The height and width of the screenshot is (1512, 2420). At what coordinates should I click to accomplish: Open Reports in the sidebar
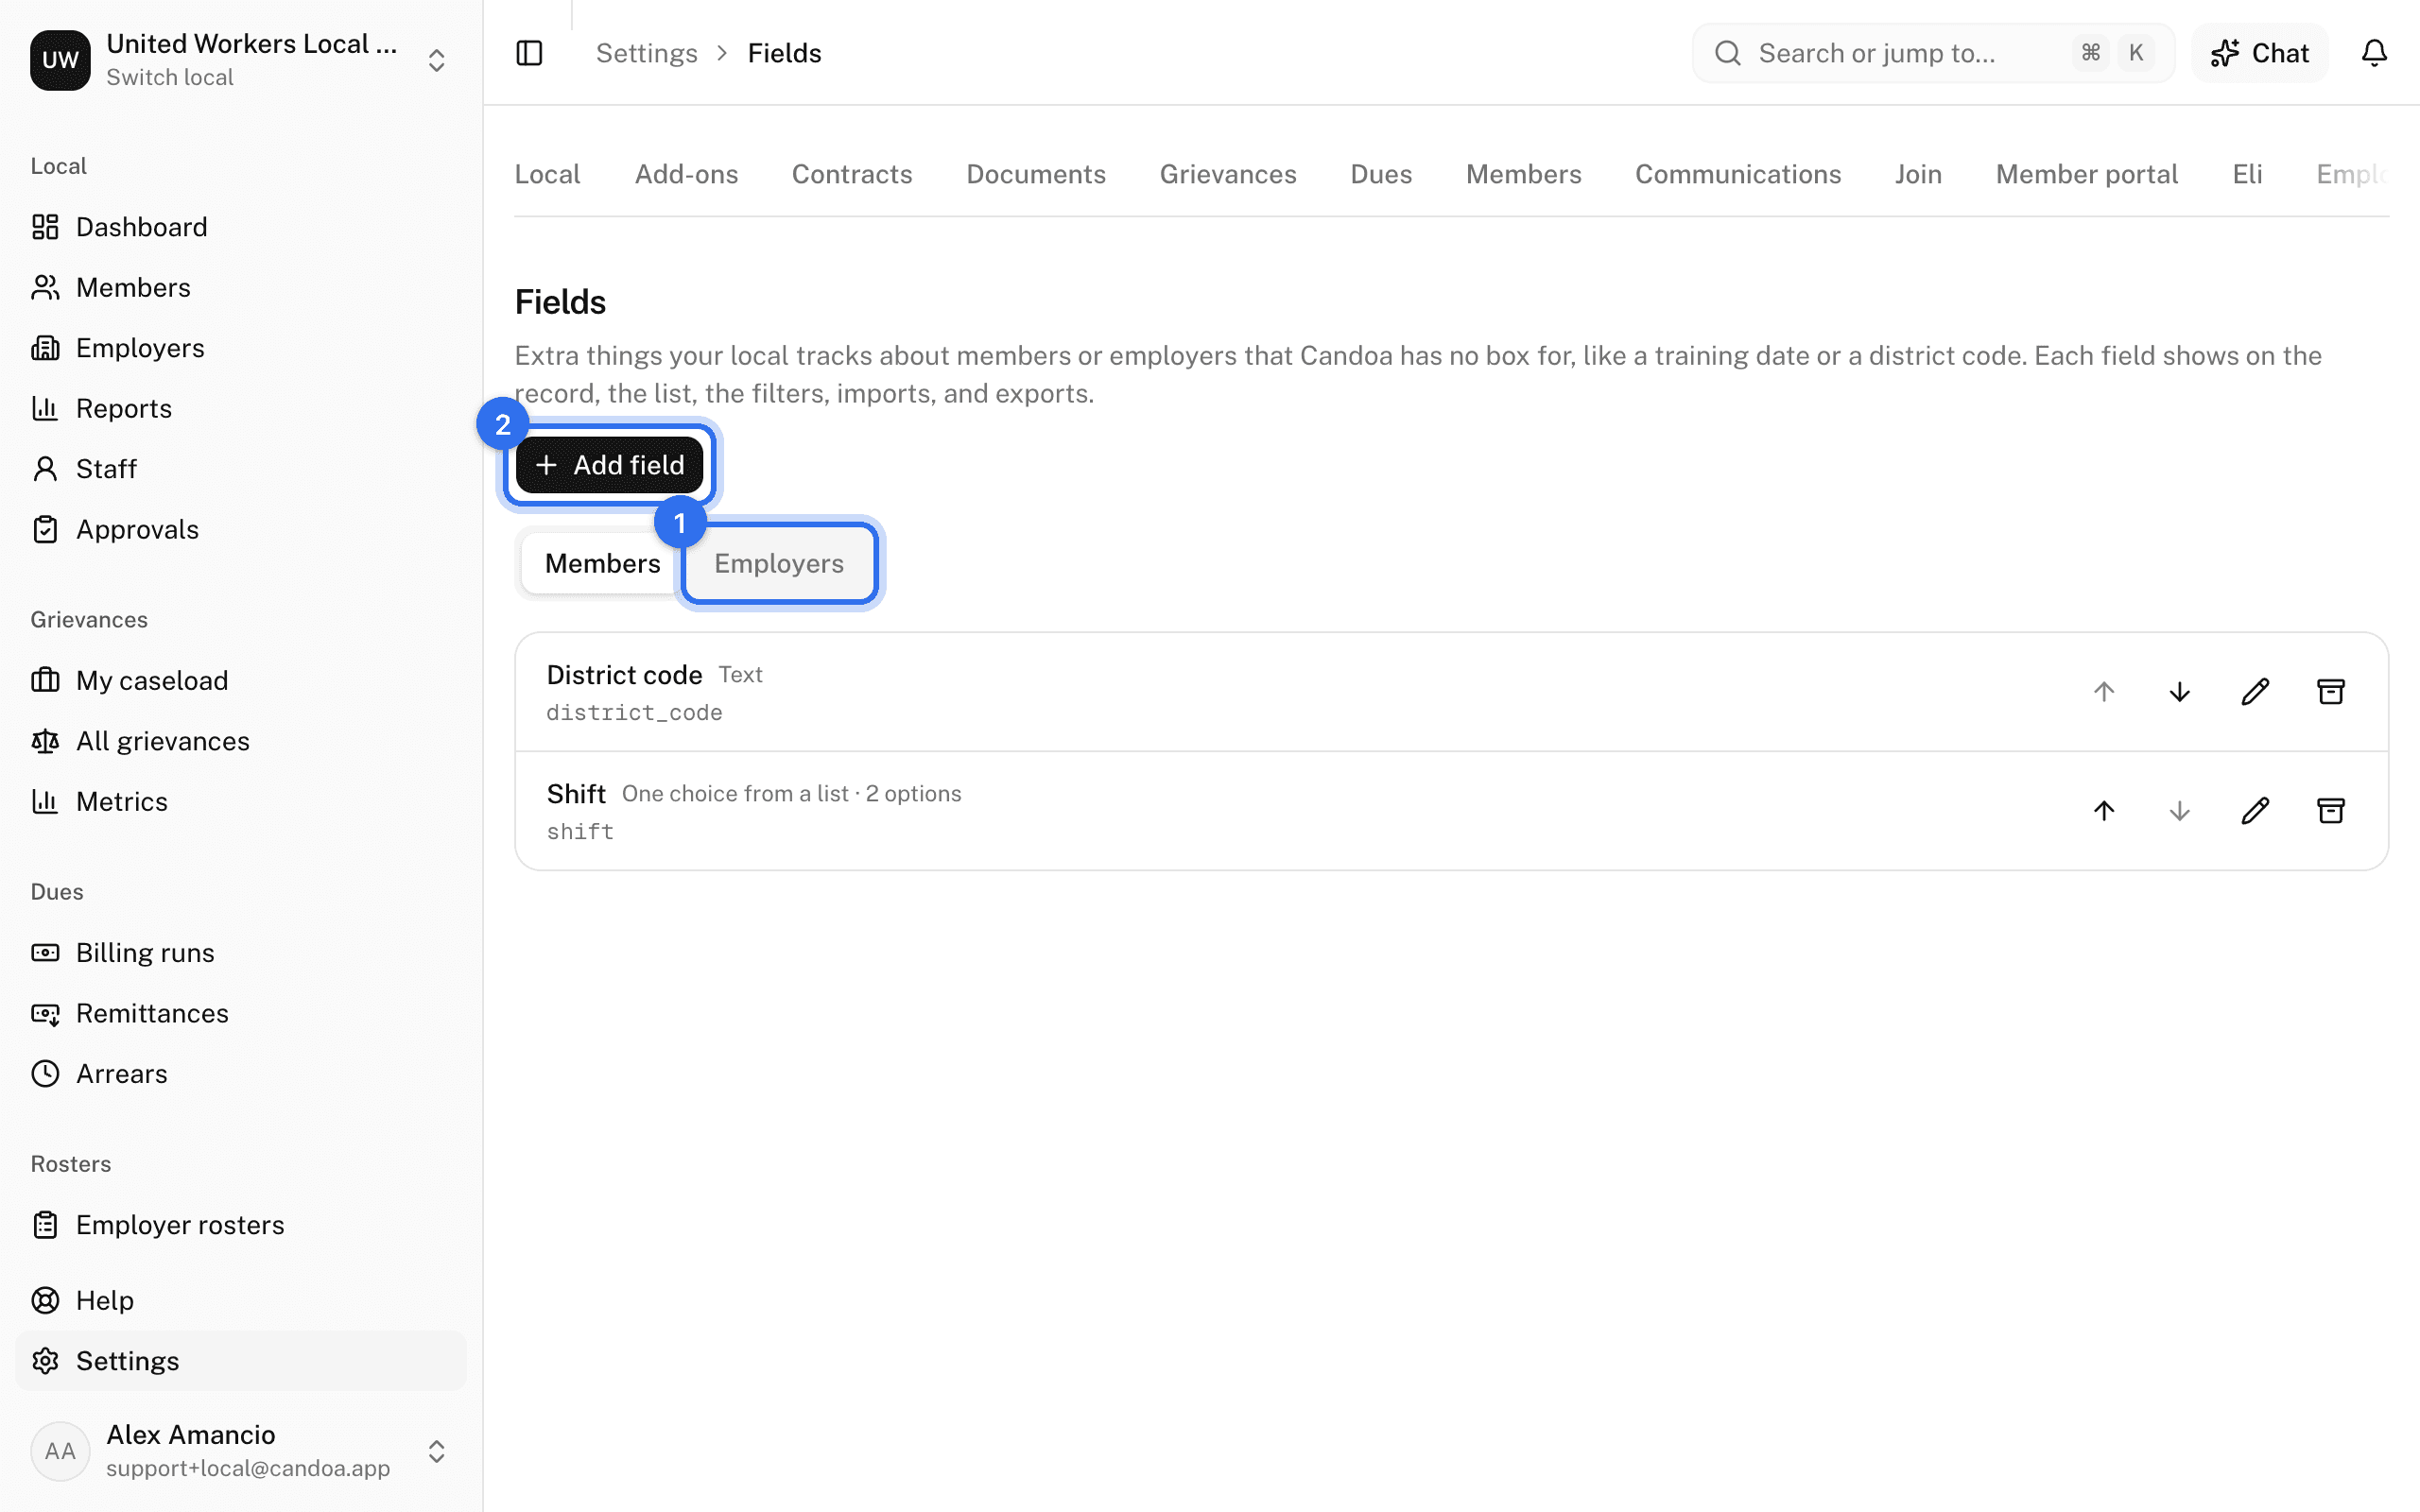(240, 408)
